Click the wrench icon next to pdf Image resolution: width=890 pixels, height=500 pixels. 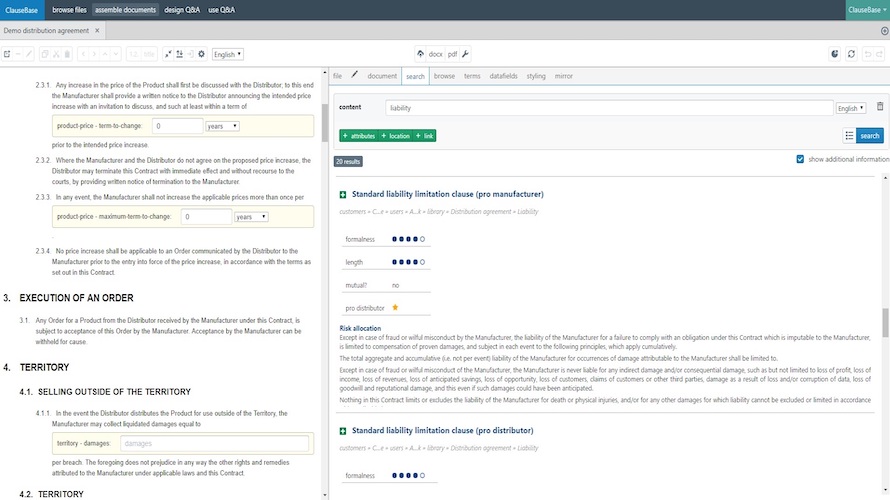click(x=465, y=54)
